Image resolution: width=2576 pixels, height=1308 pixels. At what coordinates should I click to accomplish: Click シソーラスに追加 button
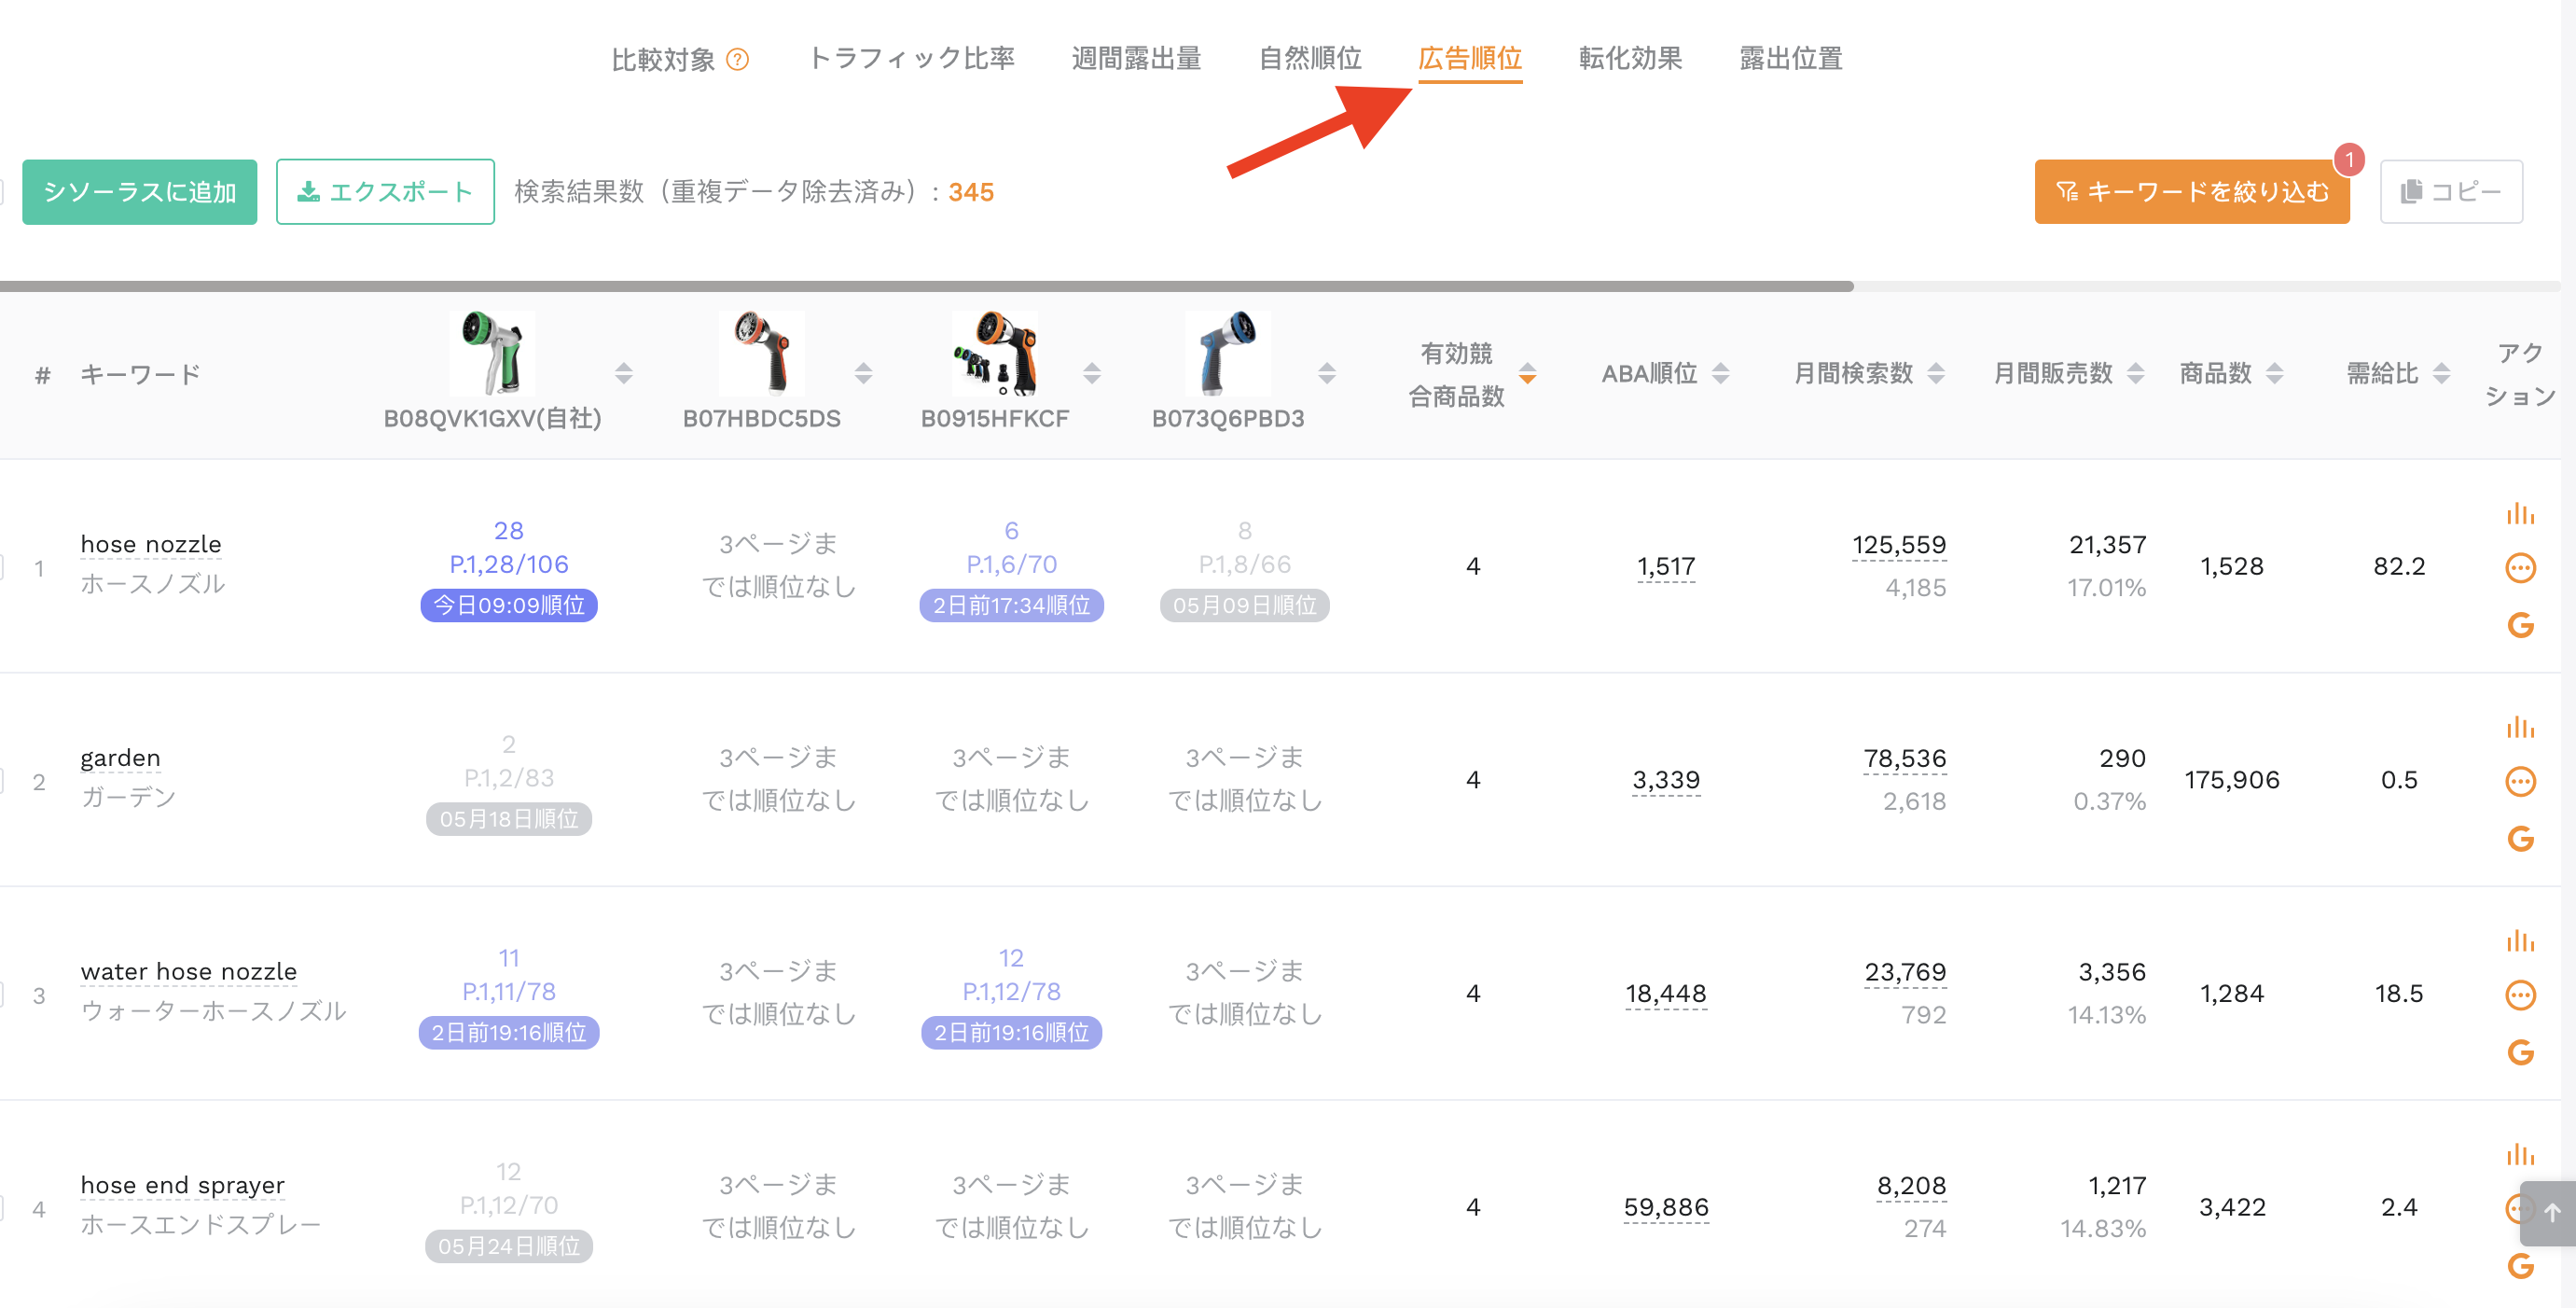pos(140,191)
